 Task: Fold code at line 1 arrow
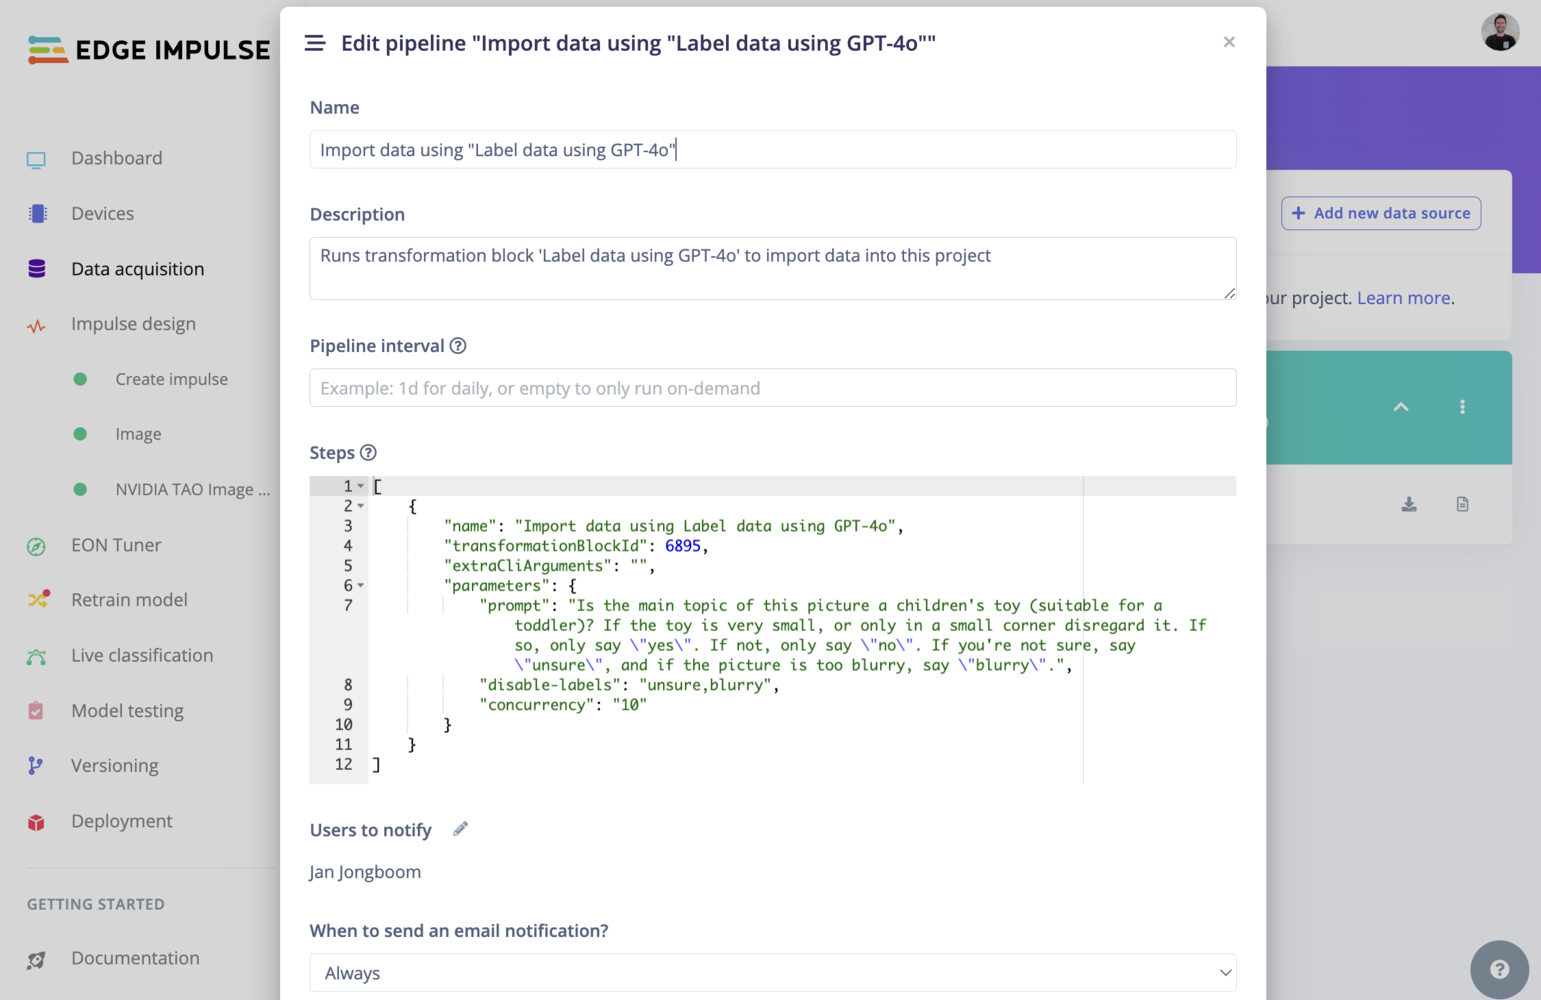click(x=361, y=486)
